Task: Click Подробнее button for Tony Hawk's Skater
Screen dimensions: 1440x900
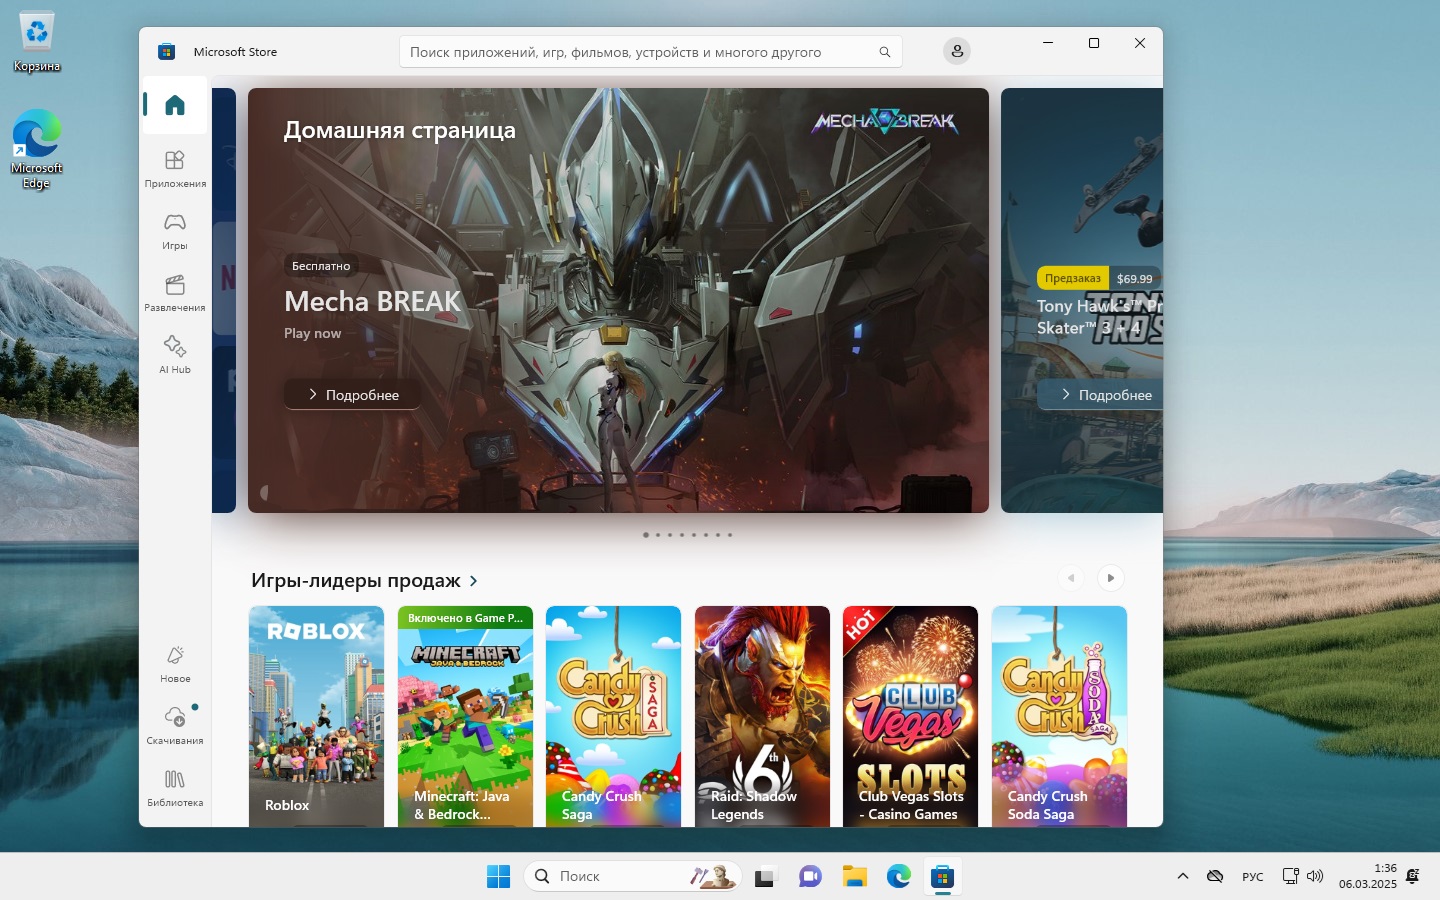Action: (x=1100, y=395)
